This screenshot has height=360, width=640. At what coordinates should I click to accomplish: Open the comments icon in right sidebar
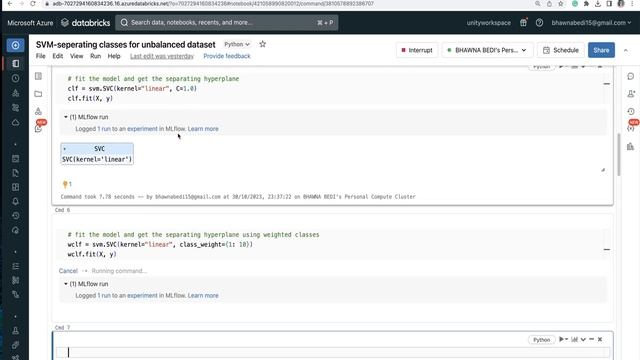pos(631,76)
